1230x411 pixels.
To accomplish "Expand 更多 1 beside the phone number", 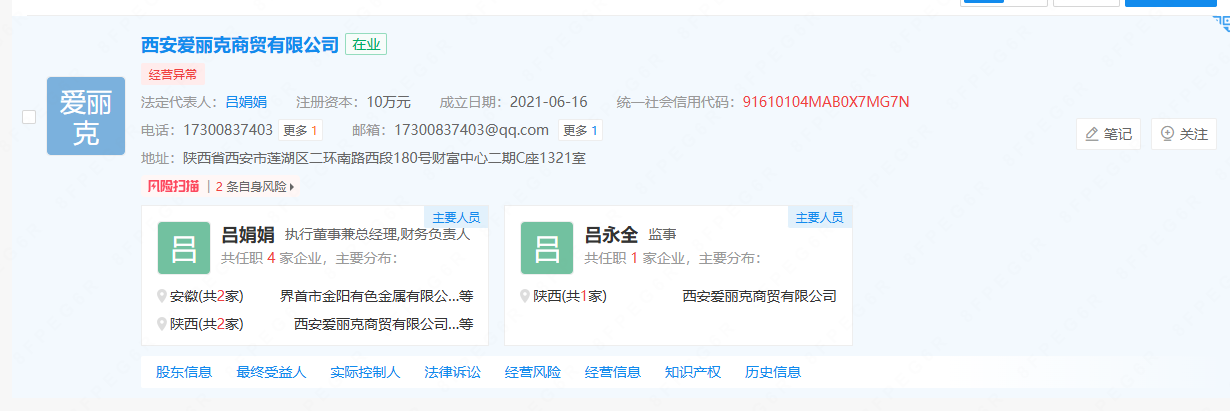I will point(300,130).
